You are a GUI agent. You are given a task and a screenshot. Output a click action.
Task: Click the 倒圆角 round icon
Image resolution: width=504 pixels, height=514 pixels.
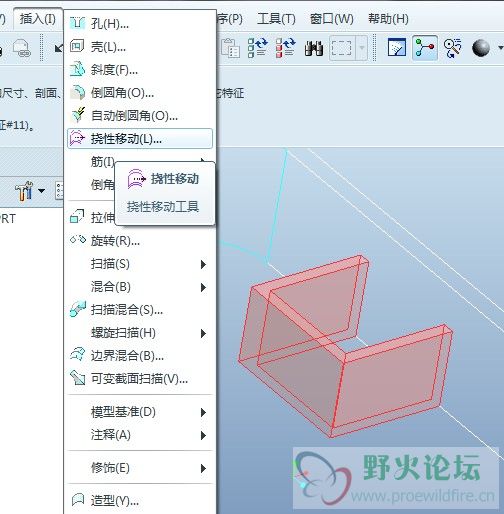pyautogui.click(x=77, y=92)
